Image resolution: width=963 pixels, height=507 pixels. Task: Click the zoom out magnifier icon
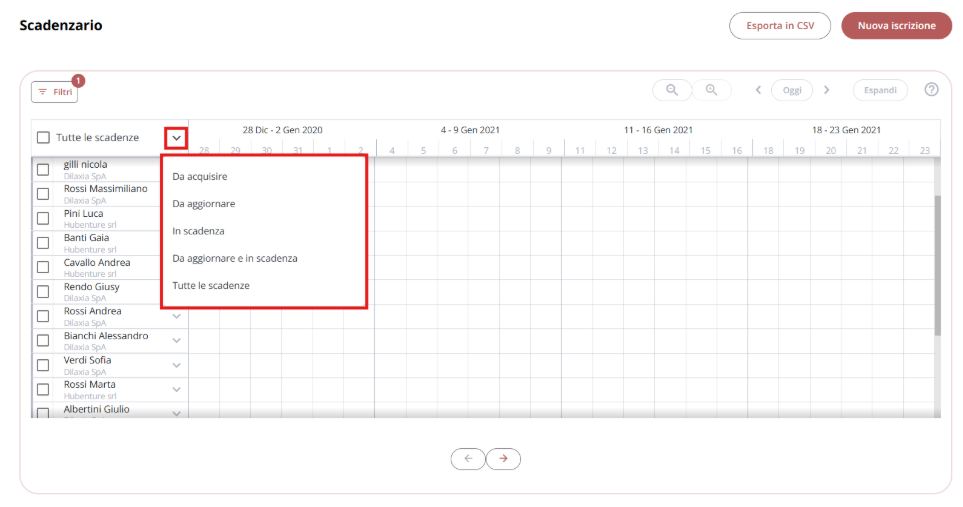pyautogui.click(x=672, y=90)
